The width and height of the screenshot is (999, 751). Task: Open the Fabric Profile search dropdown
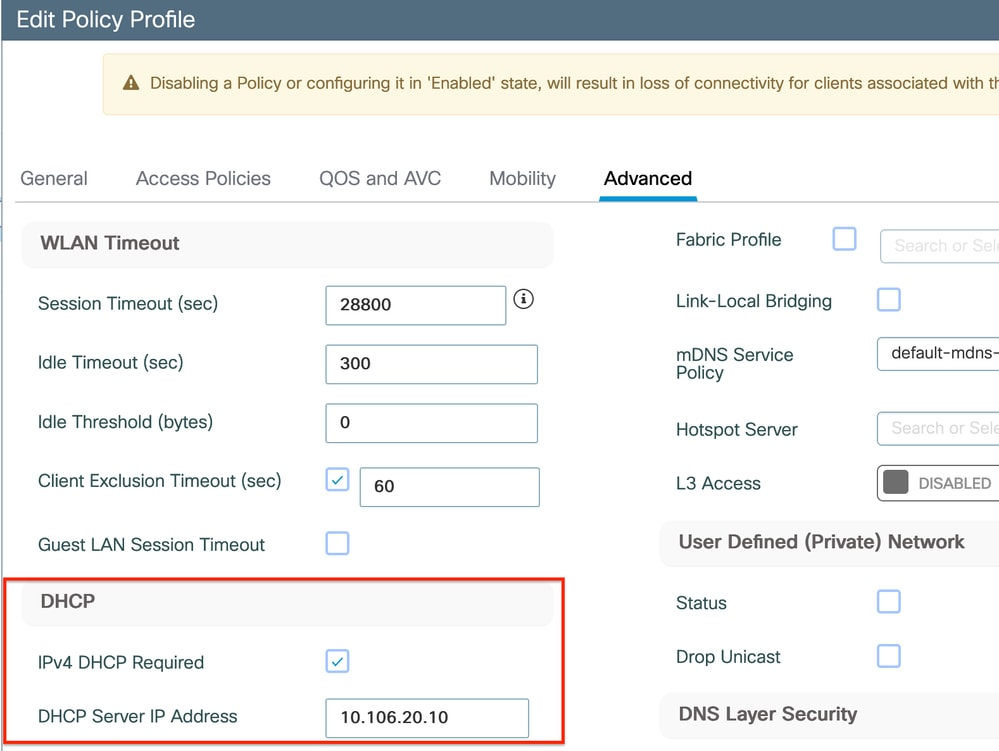click(940, 246)
